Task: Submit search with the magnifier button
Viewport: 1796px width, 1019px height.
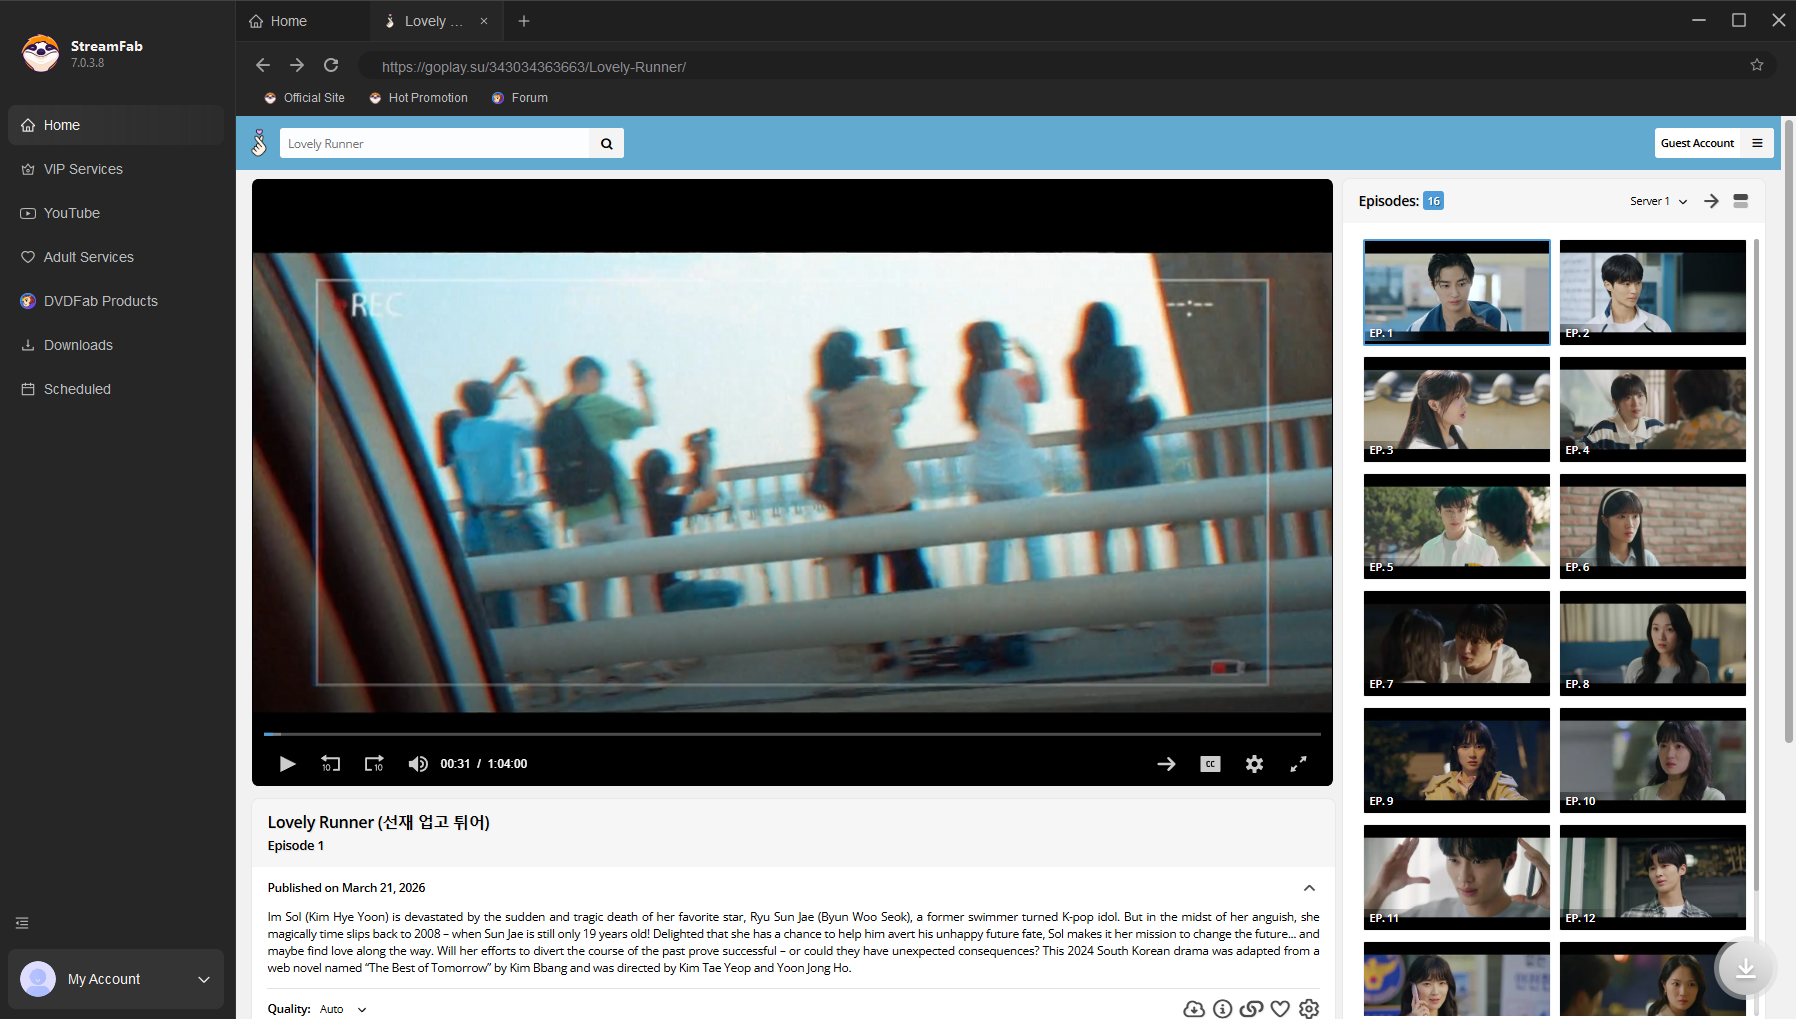Action: click(x=607, y=143)
